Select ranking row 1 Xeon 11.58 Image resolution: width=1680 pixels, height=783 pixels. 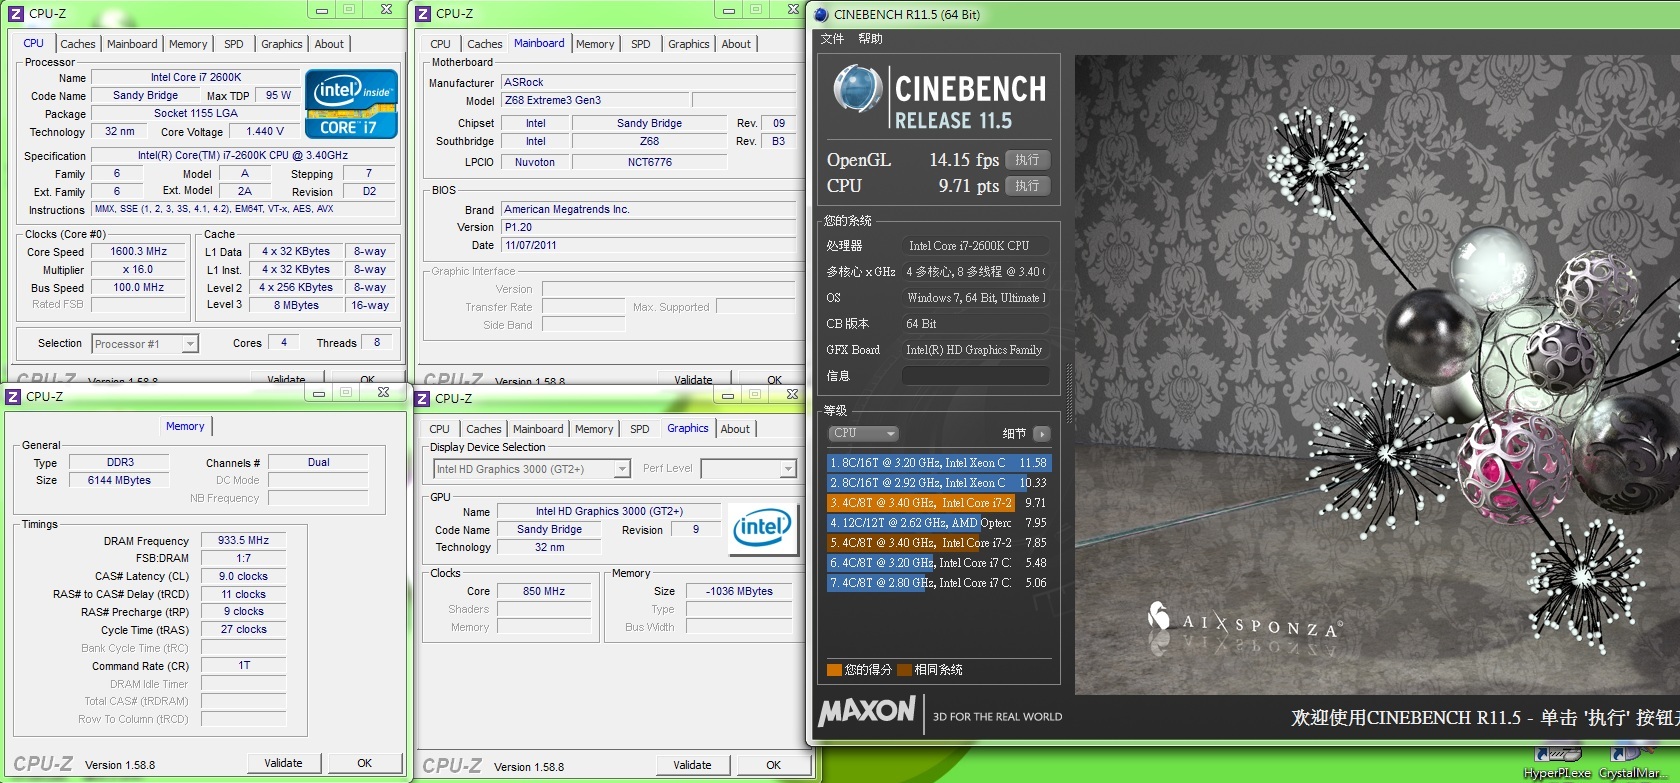click(x=938, y=463)
